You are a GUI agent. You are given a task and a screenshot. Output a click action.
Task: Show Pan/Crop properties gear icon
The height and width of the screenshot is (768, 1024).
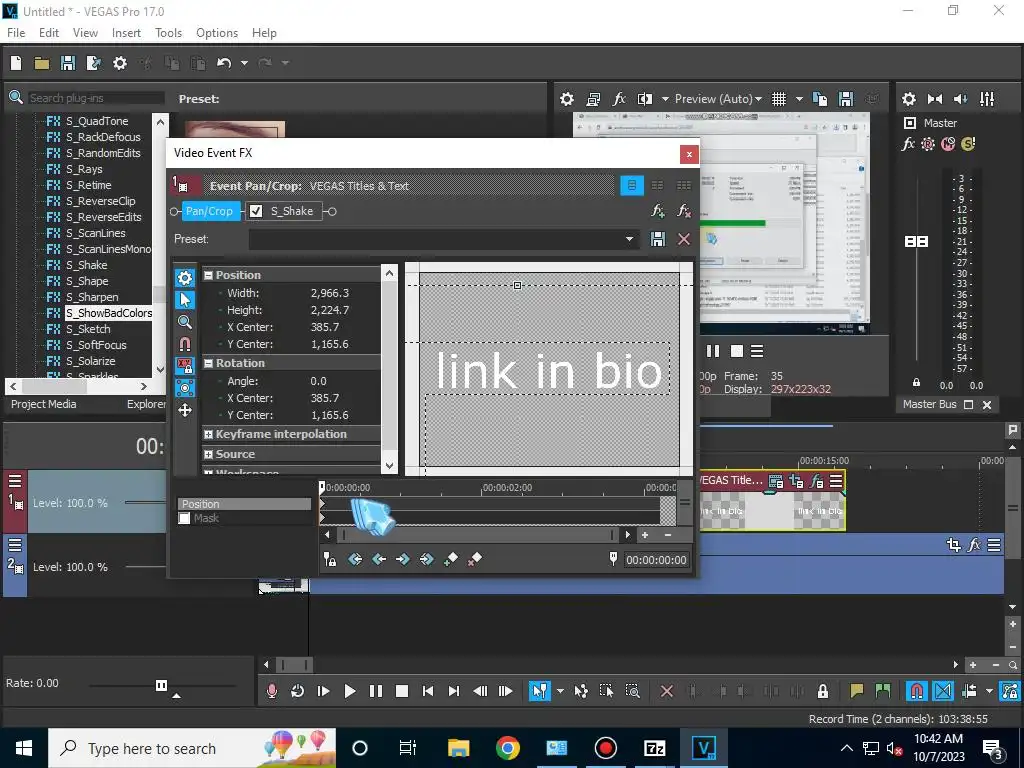click(x=185, y=278)
